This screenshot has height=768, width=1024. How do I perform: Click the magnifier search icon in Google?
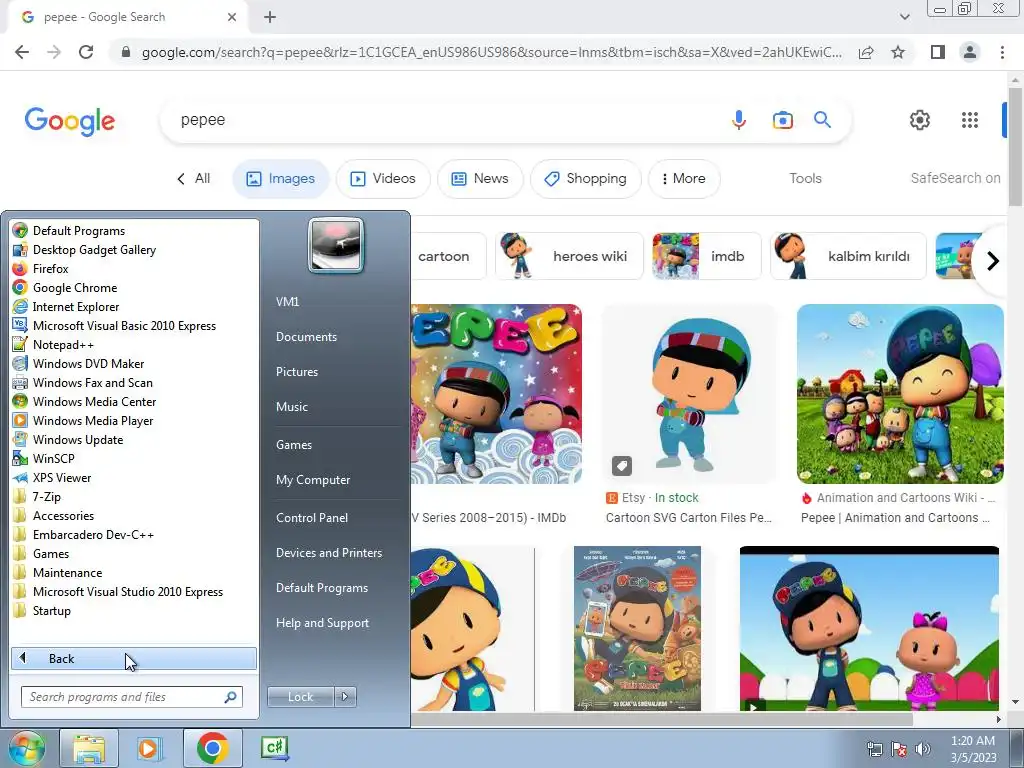click(822, 120)
